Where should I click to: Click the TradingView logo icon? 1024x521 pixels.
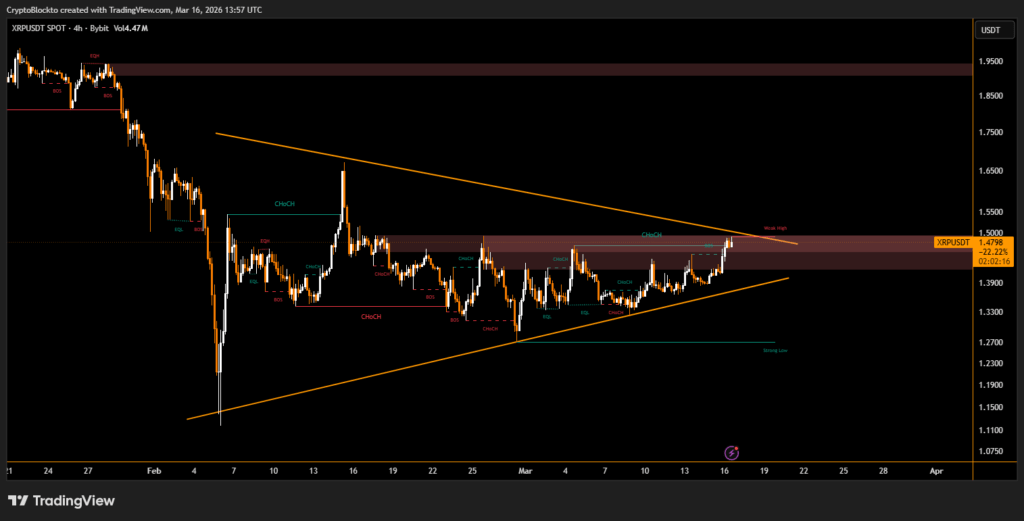point(17,500)
